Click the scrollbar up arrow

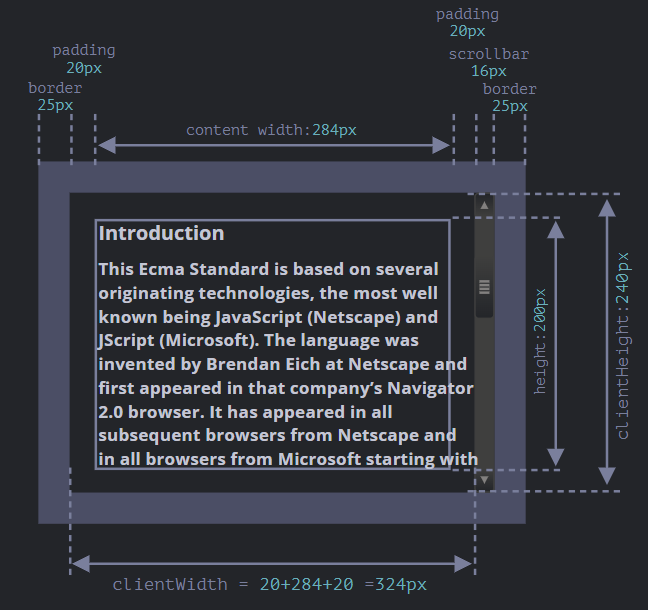(x=485, y=205)
